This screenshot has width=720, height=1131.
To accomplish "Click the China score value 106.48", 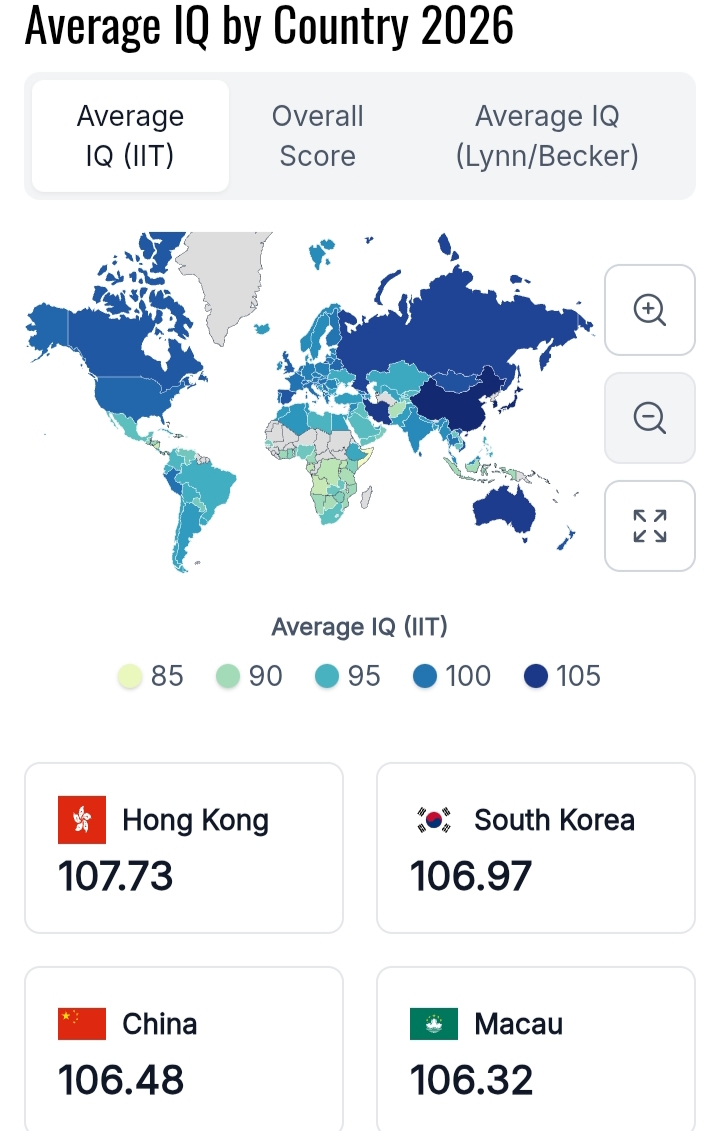I will coord(120,1080).
